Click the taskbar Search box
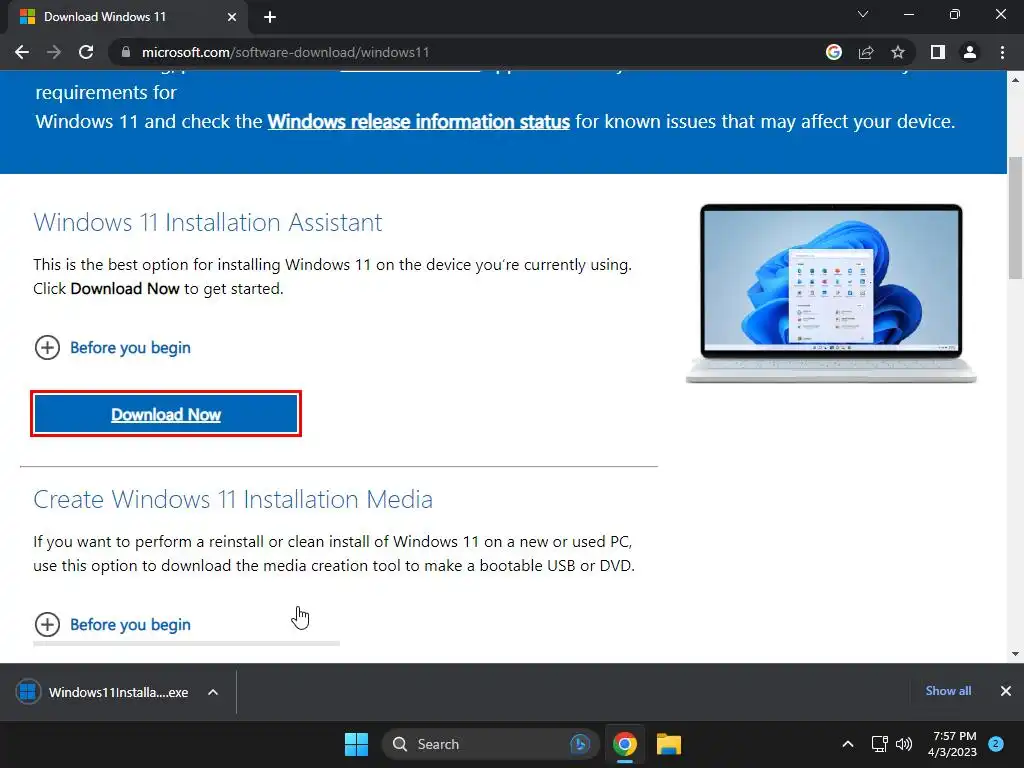The image size is (1024, 768). (x=490, y=744)
